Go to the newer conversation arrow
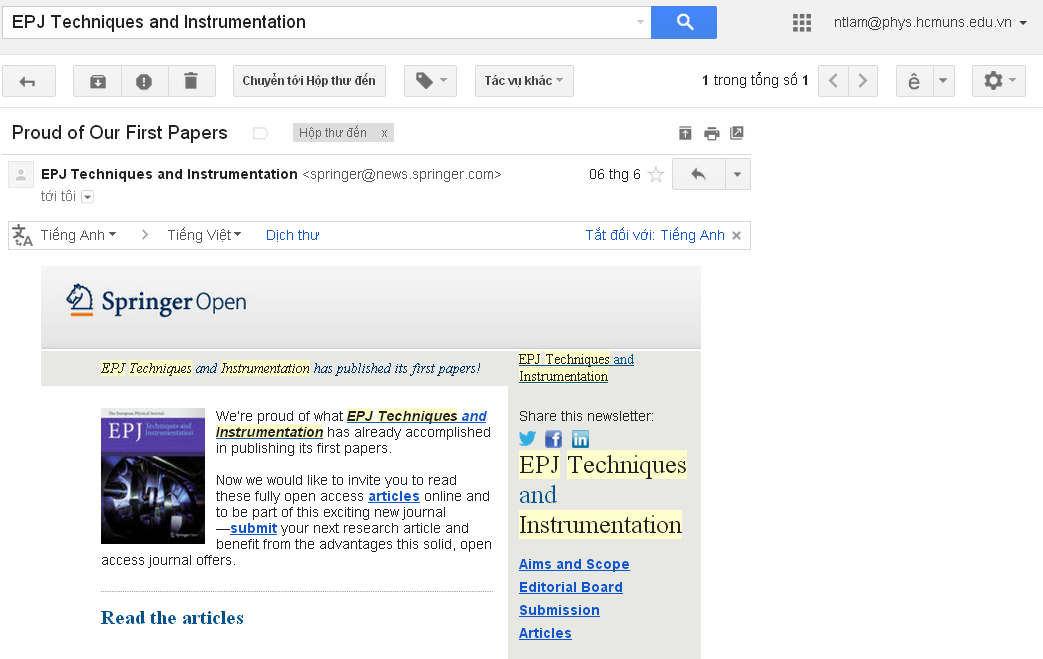This screenshot has height=659, width=1043. click(x=833, y=81)
